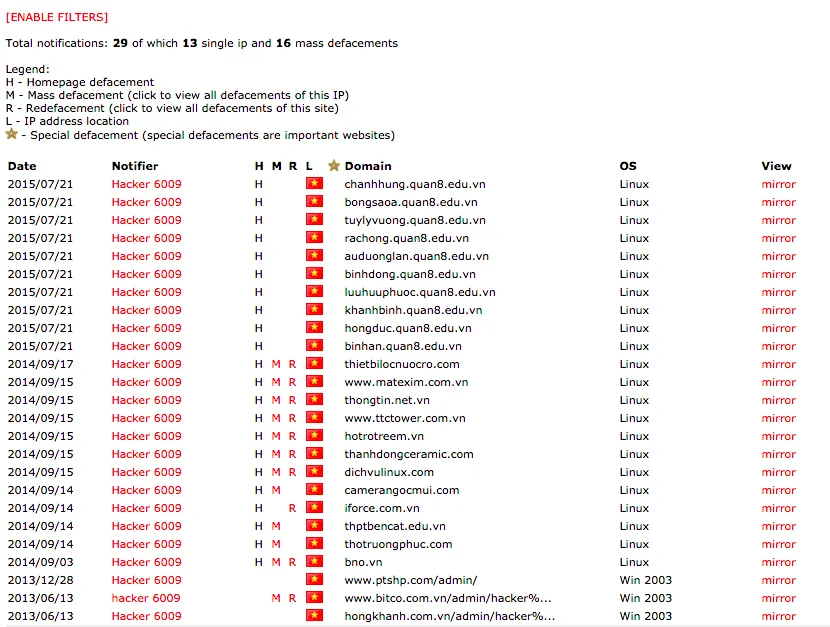Click M mass defacement link for thongtin.net.vn
Viewport: 830px width, 627px height.
(276, 400)
